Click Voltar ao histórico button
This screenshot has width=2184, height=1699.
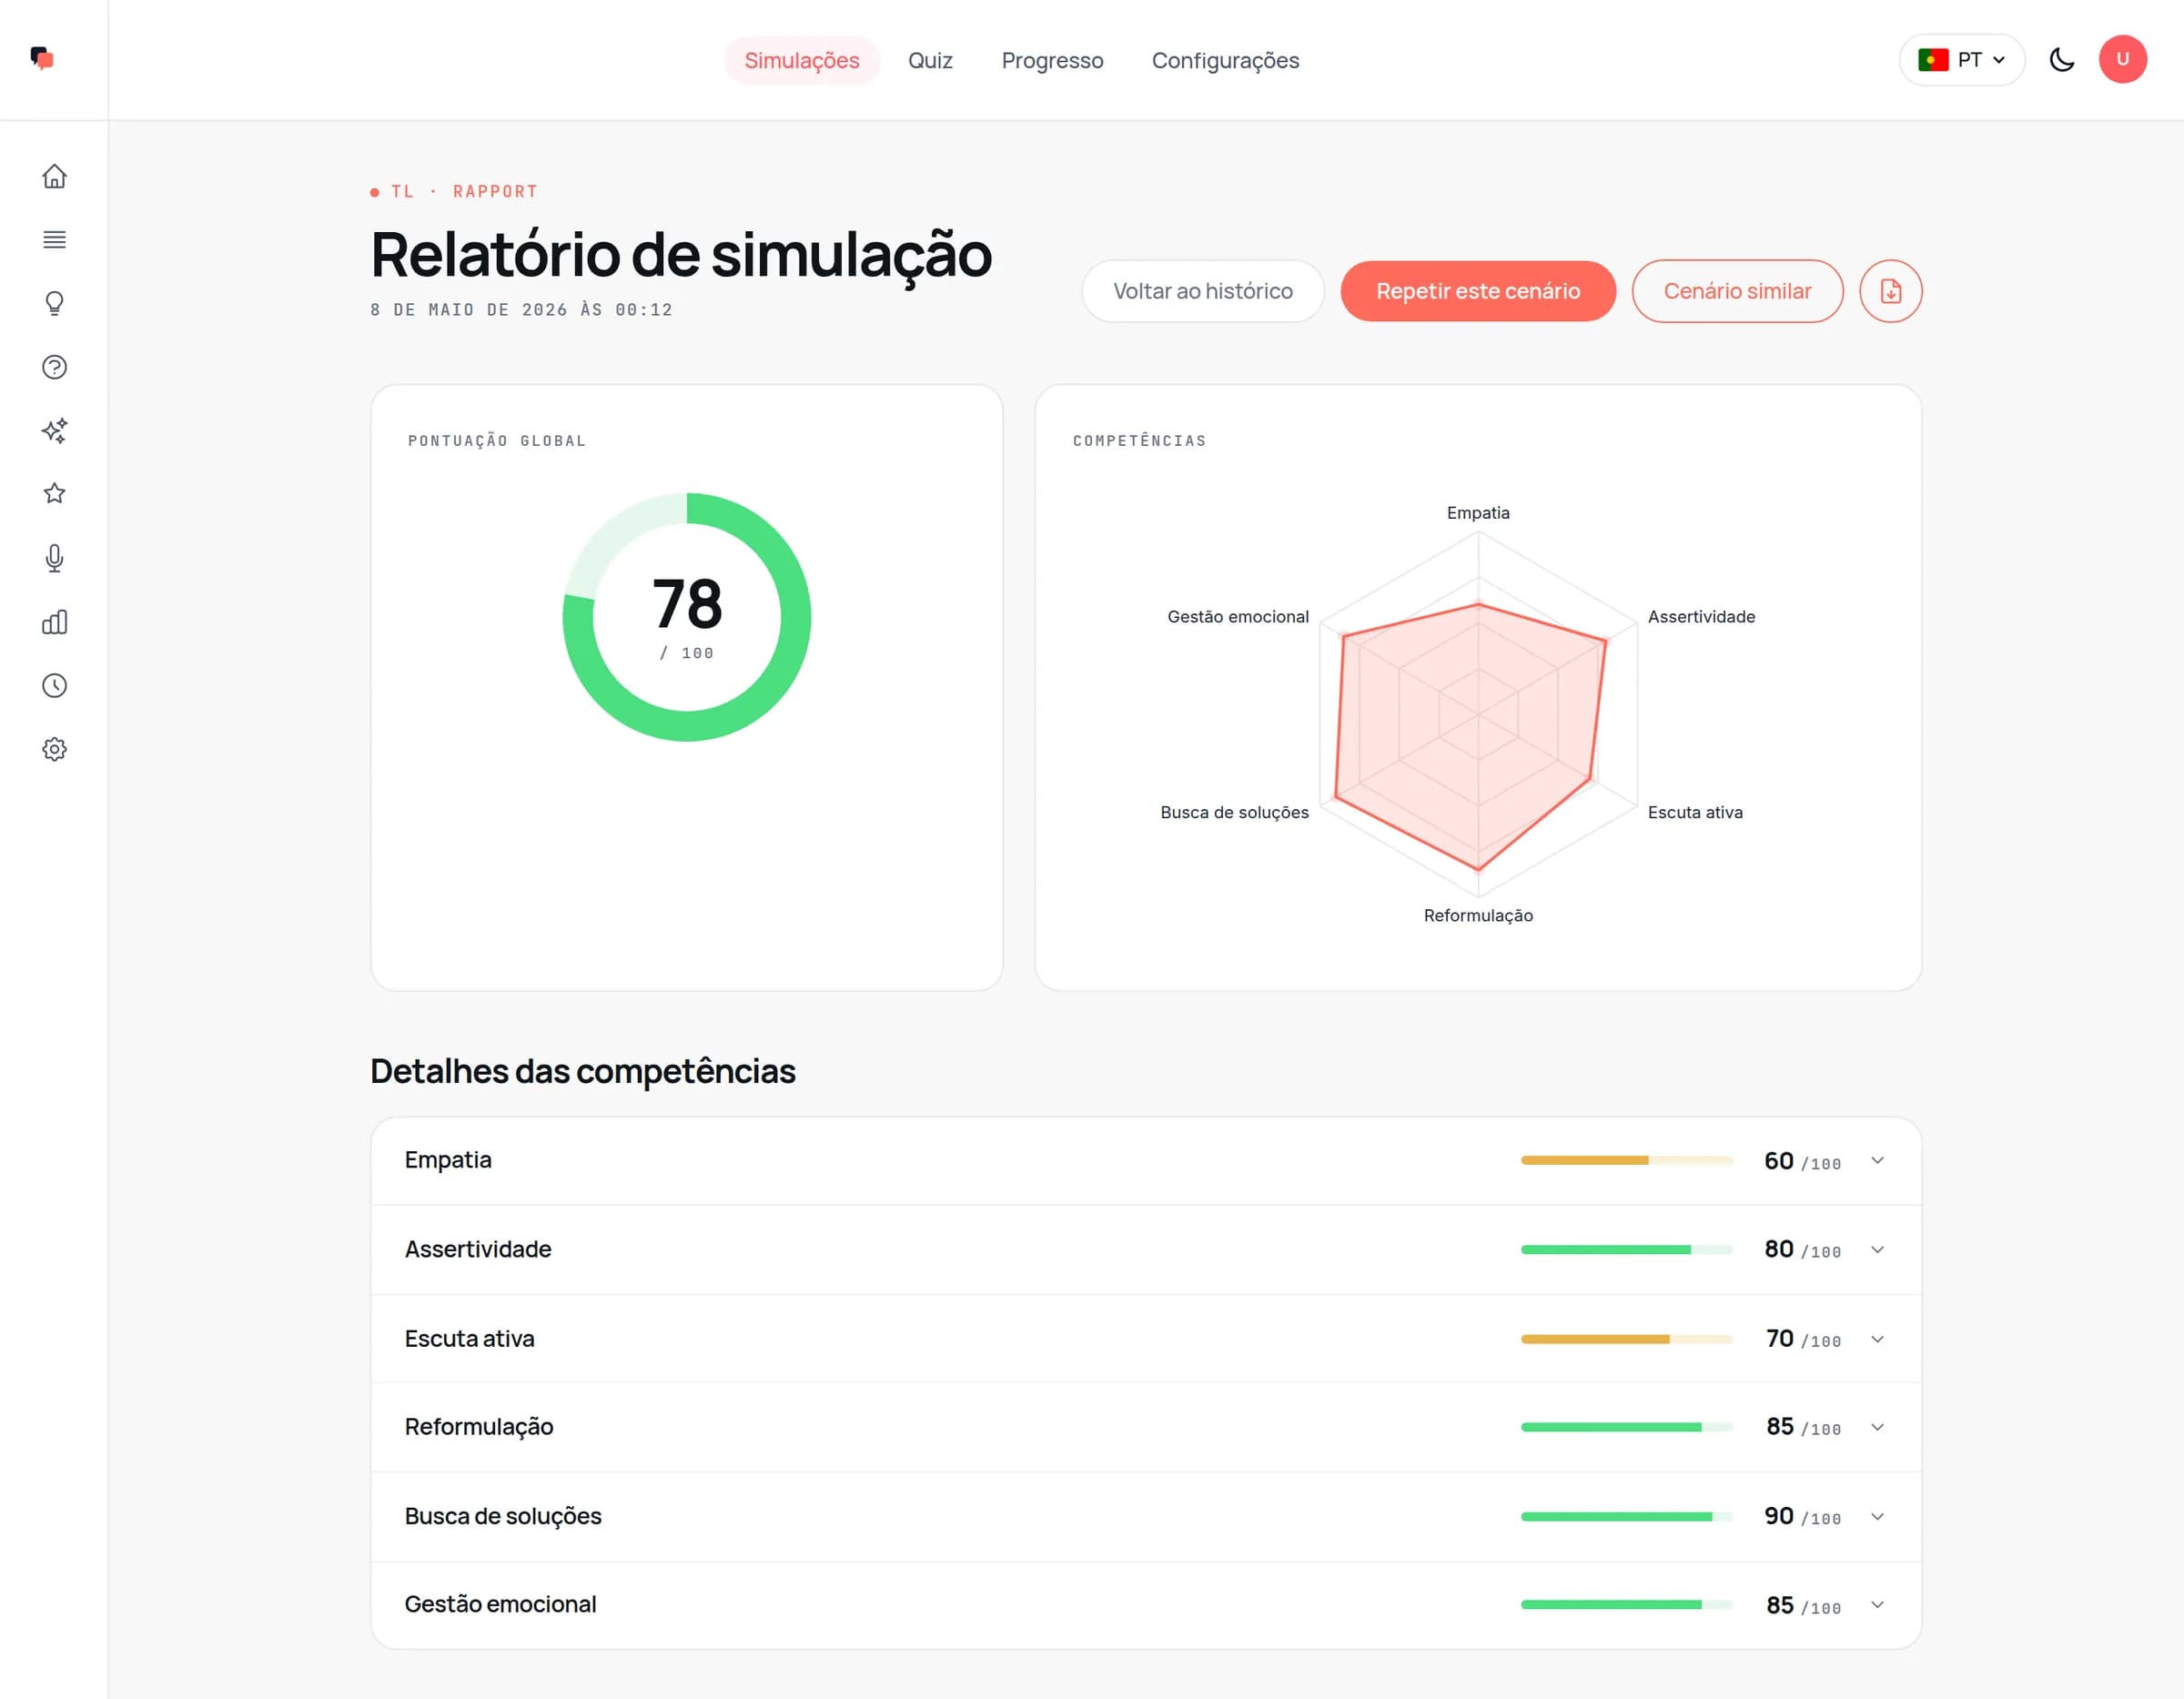[1203, 291]
